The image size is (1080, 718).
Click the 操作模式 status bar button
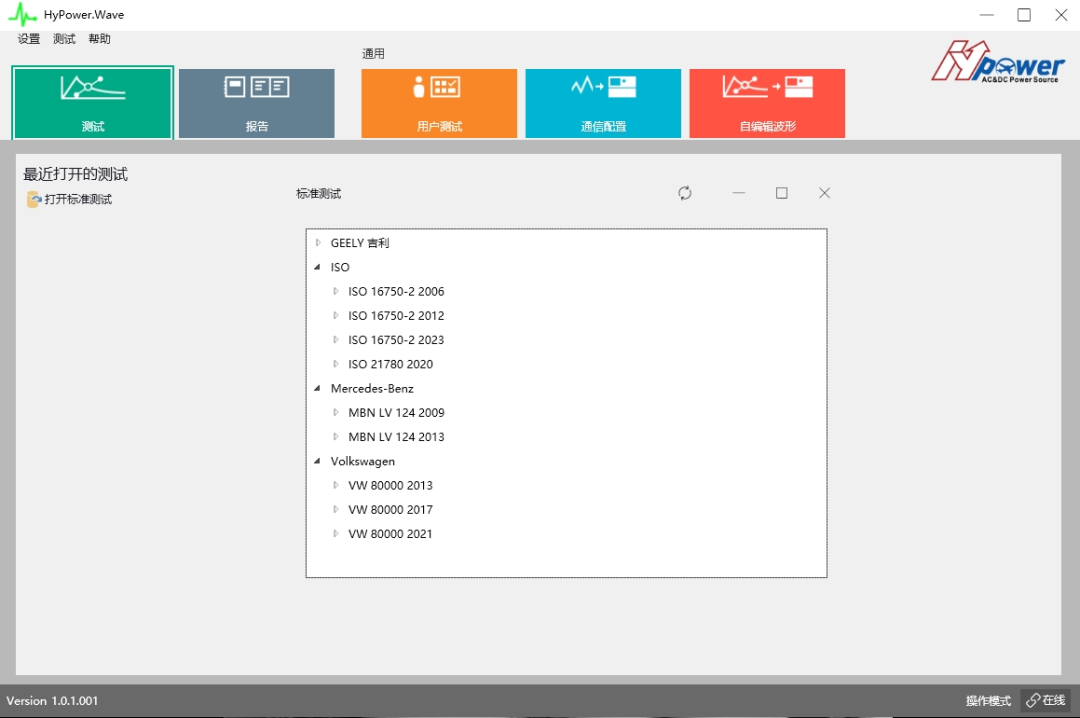click(x=988, y=701)
